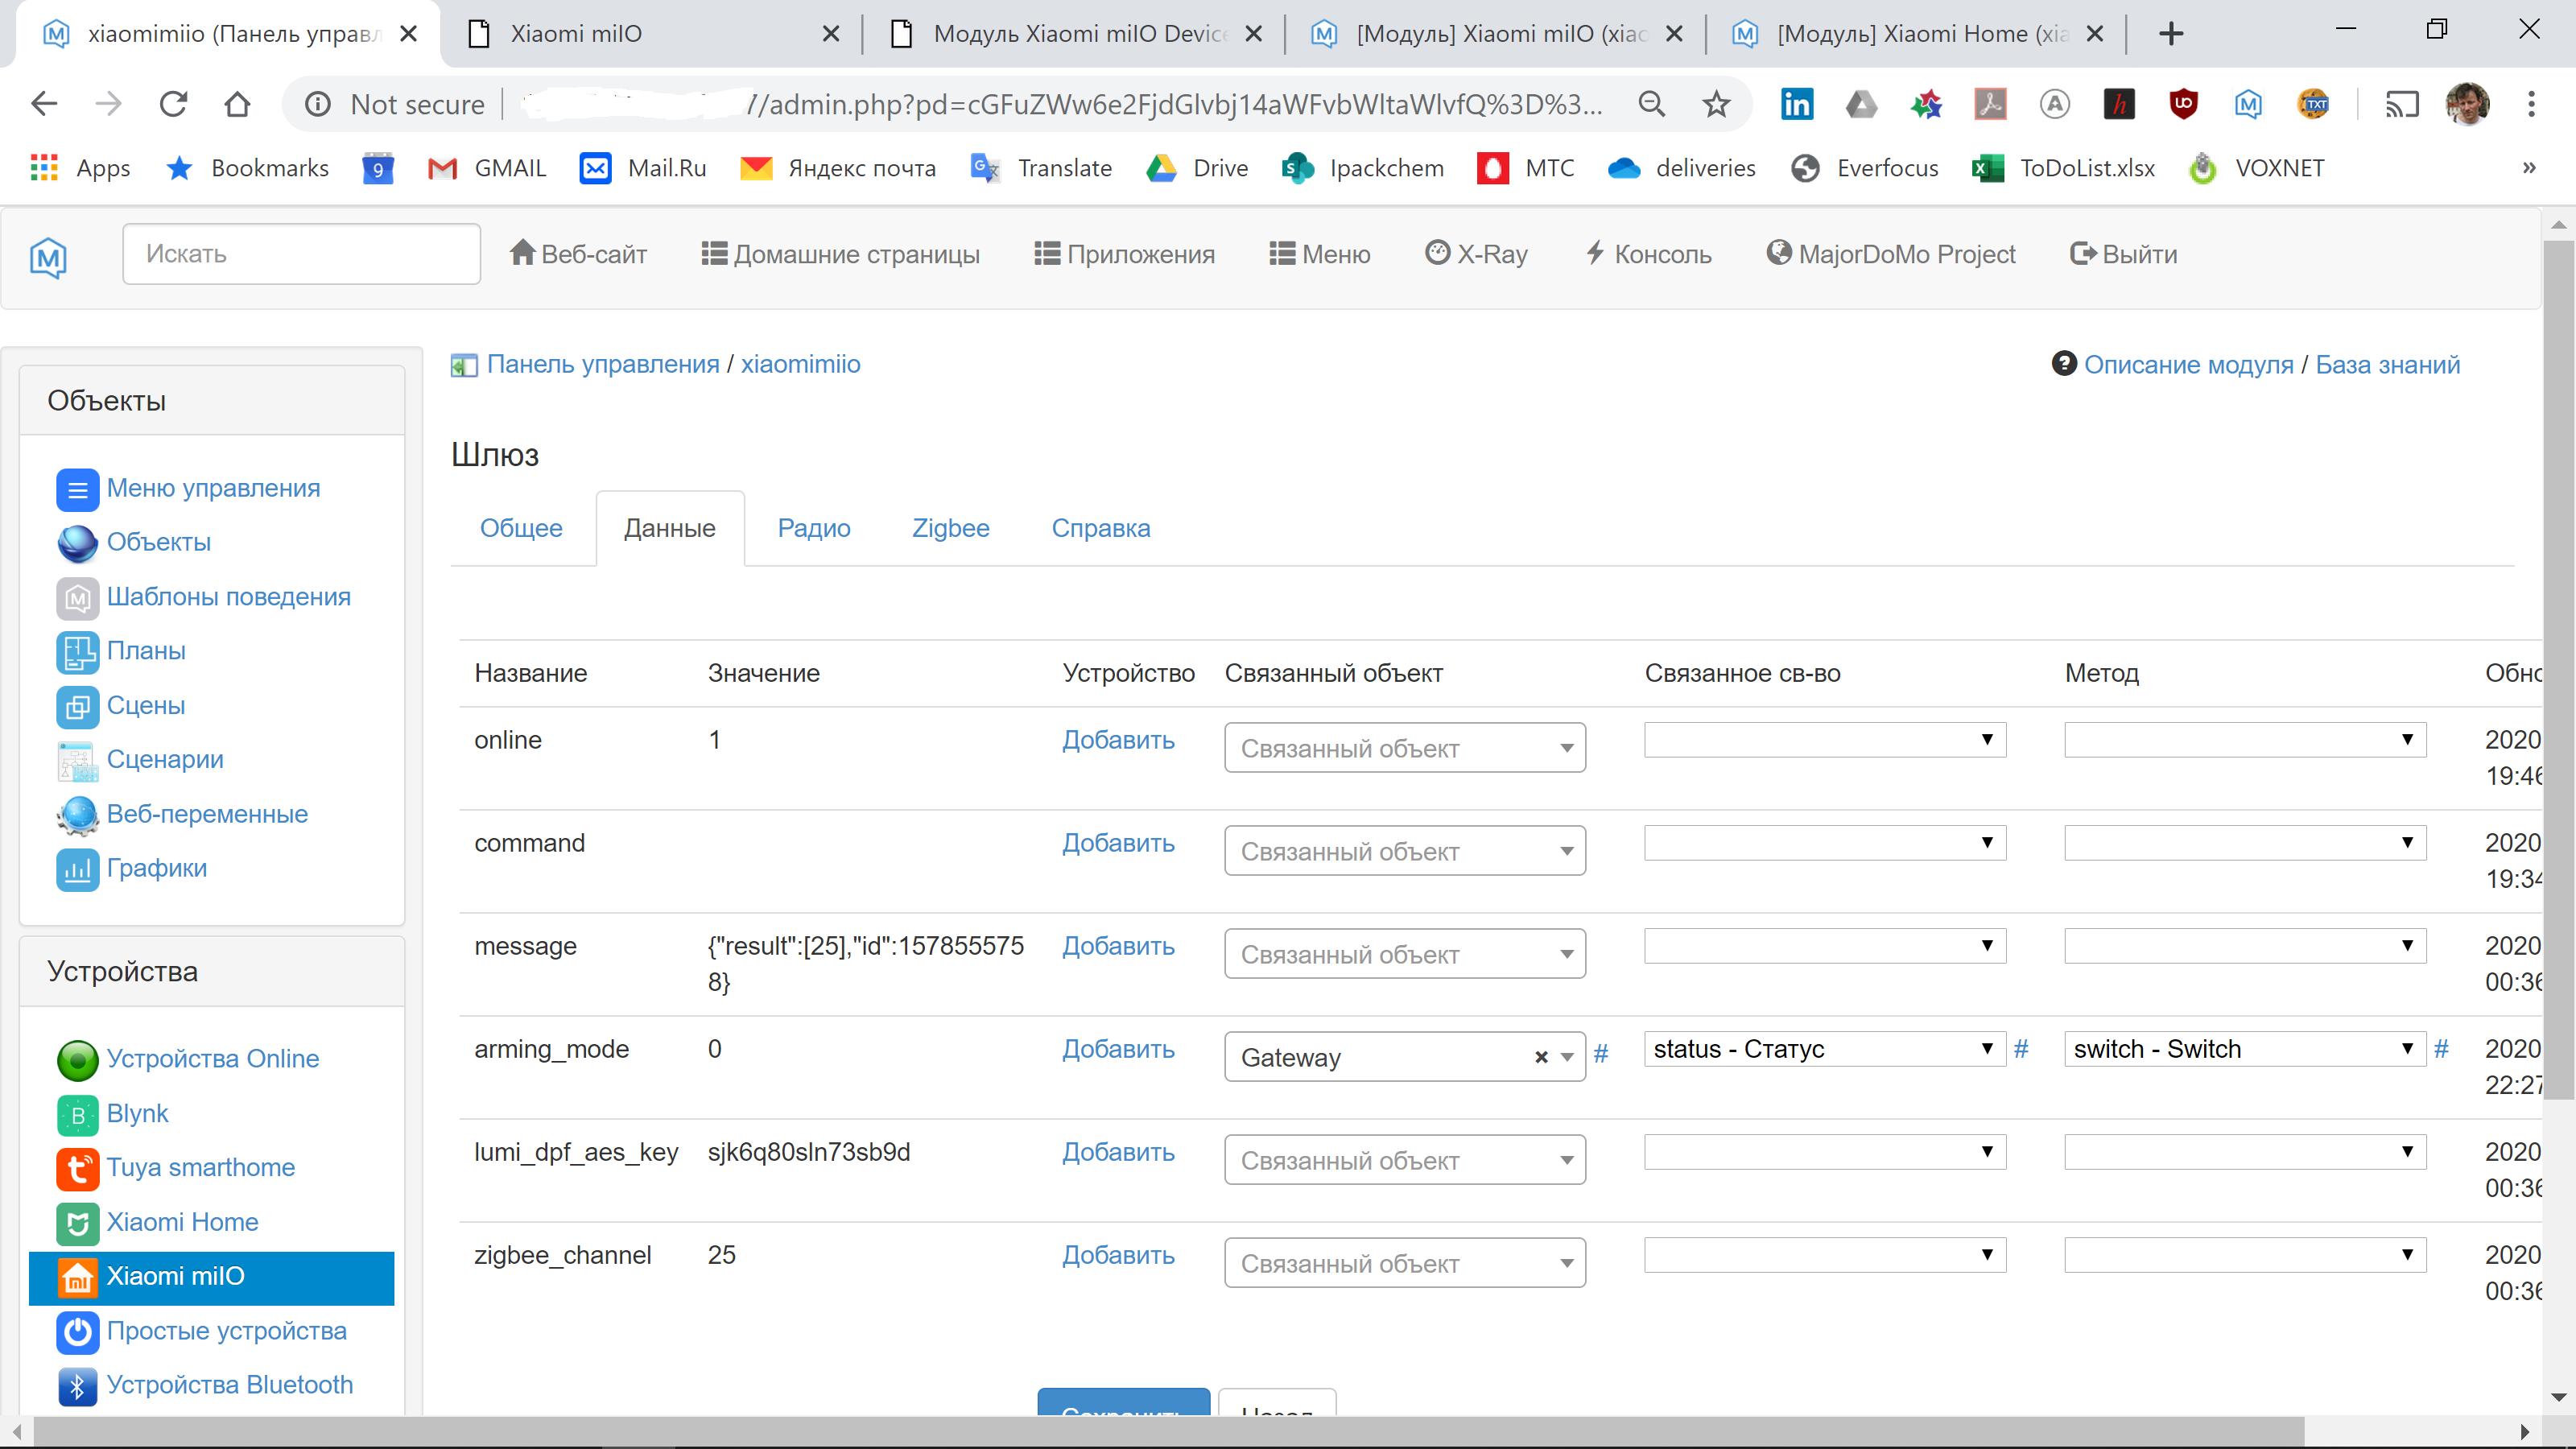Open the switch - Switch method dropdown
Viewport: 2576px width, 1449px height.
click(x=2244, y=1049)
